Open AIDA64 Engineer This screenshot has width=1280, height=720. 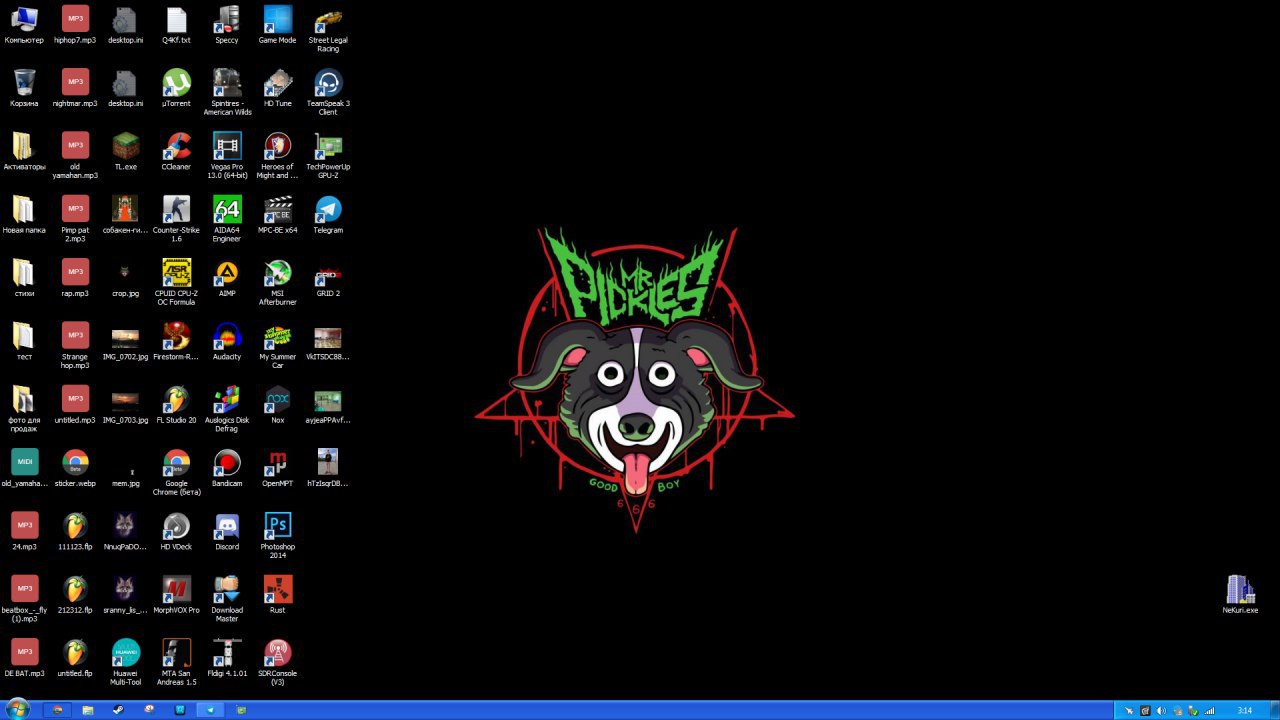[227, 219]
